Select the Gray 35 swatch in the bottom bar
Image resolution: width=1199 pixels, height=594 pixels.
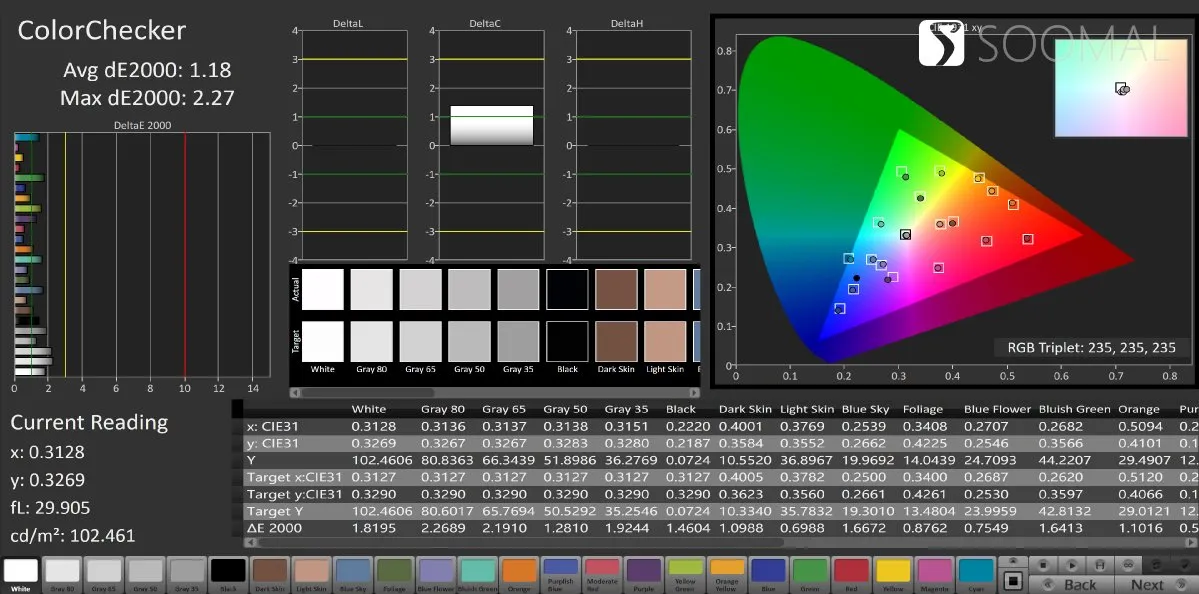[187, 574]
